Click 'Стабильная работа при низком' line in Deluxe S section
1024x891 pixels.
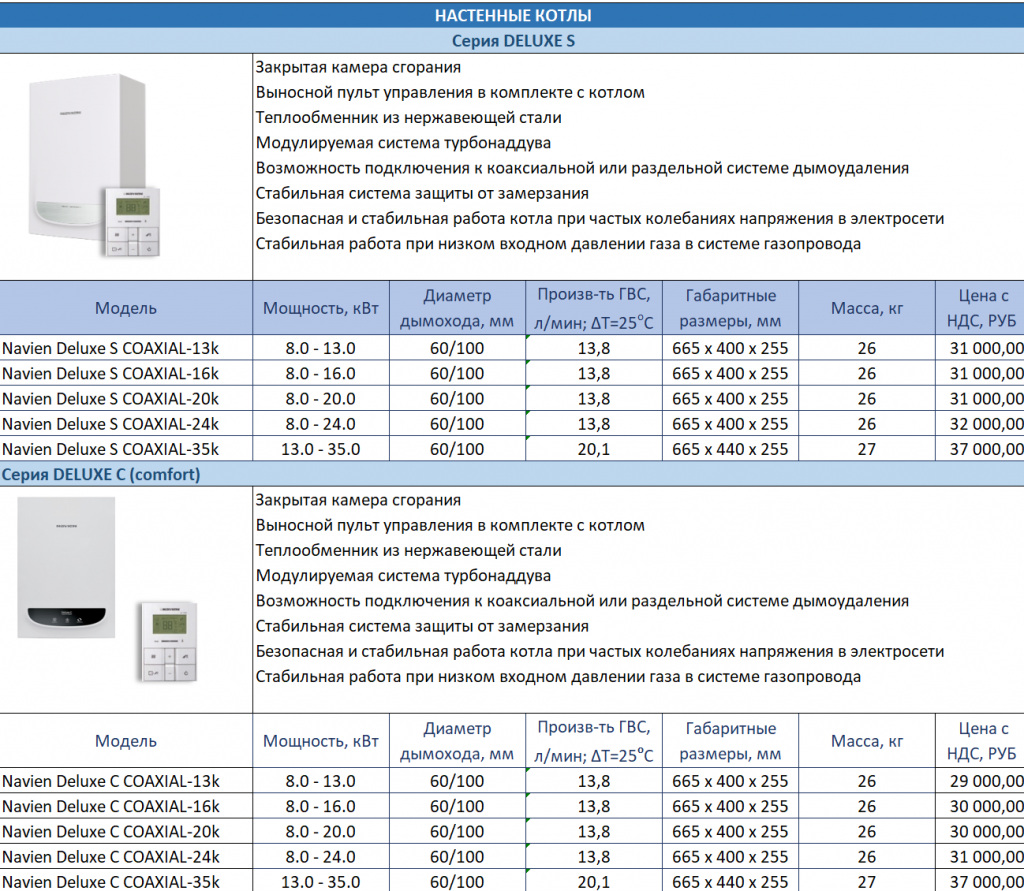pos(558,244)
